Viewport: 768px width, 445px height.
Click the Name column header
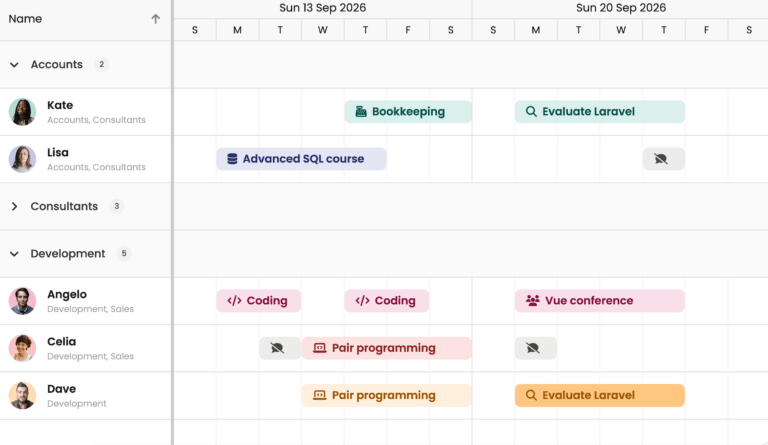(x=26, y=19)
